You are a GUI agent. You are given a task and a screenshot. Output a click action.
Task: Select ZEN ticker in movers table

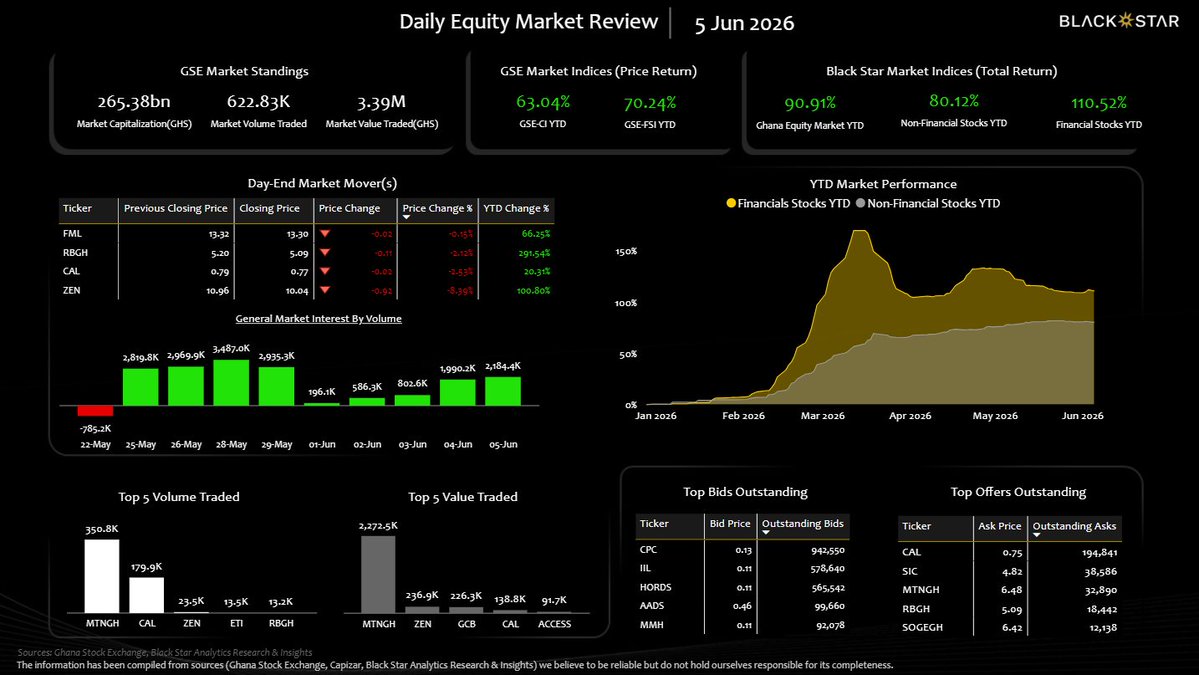coord(71,290)
